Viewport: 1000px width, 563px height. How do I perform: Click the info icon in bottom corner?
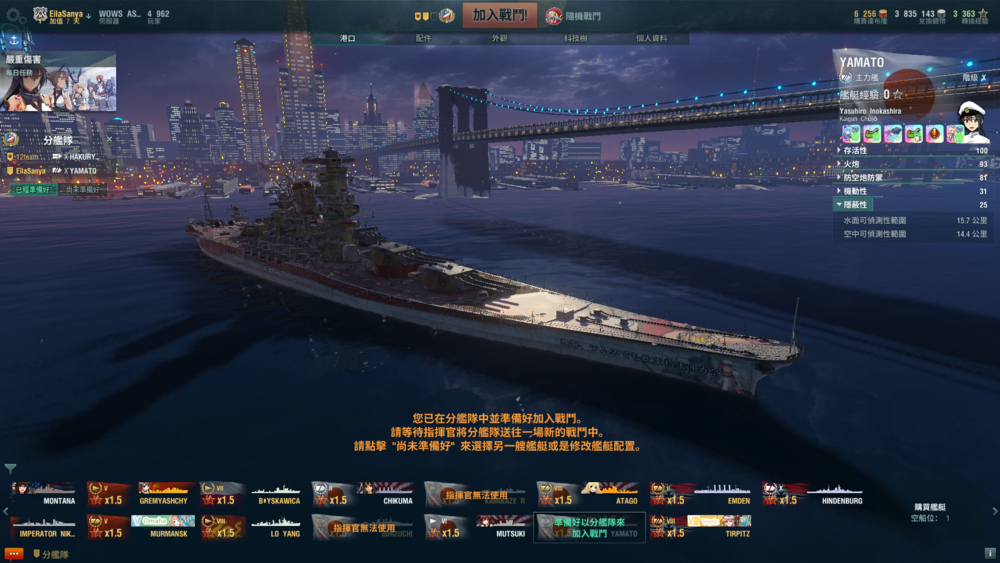coord(990,553)
